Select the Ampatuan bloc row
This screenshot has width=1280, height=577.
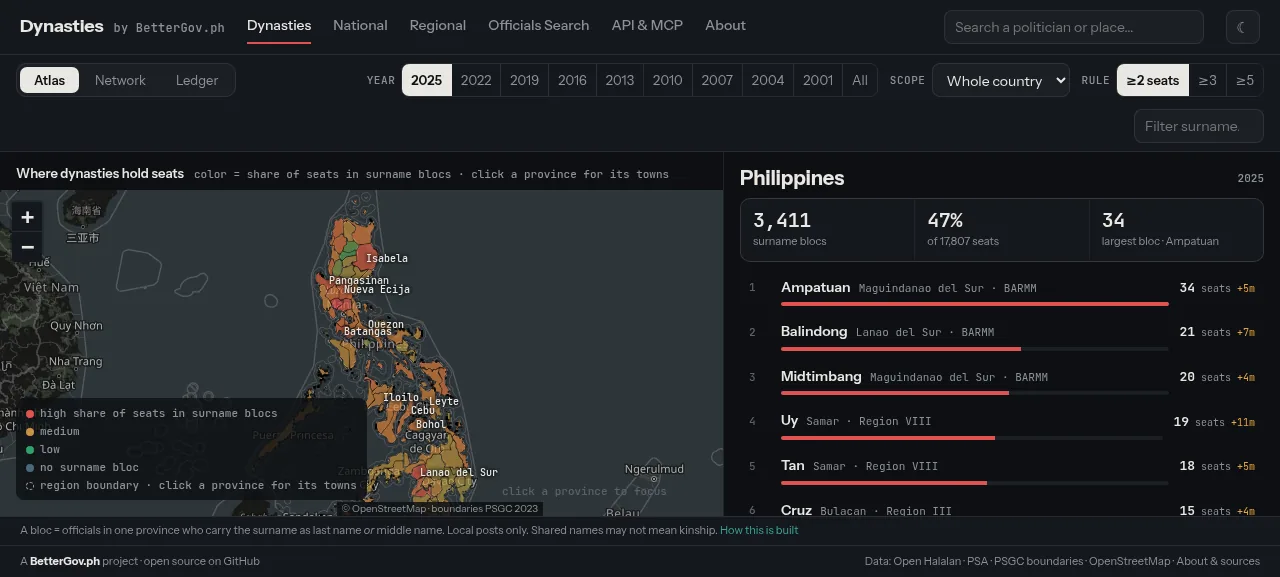pyautogui.click(x=1002, y=294)
